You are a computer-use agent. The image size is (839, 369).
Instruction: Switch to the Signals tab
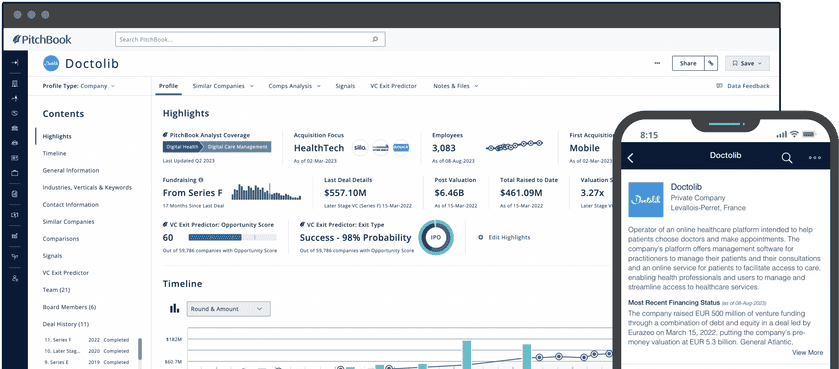point(345,86)
